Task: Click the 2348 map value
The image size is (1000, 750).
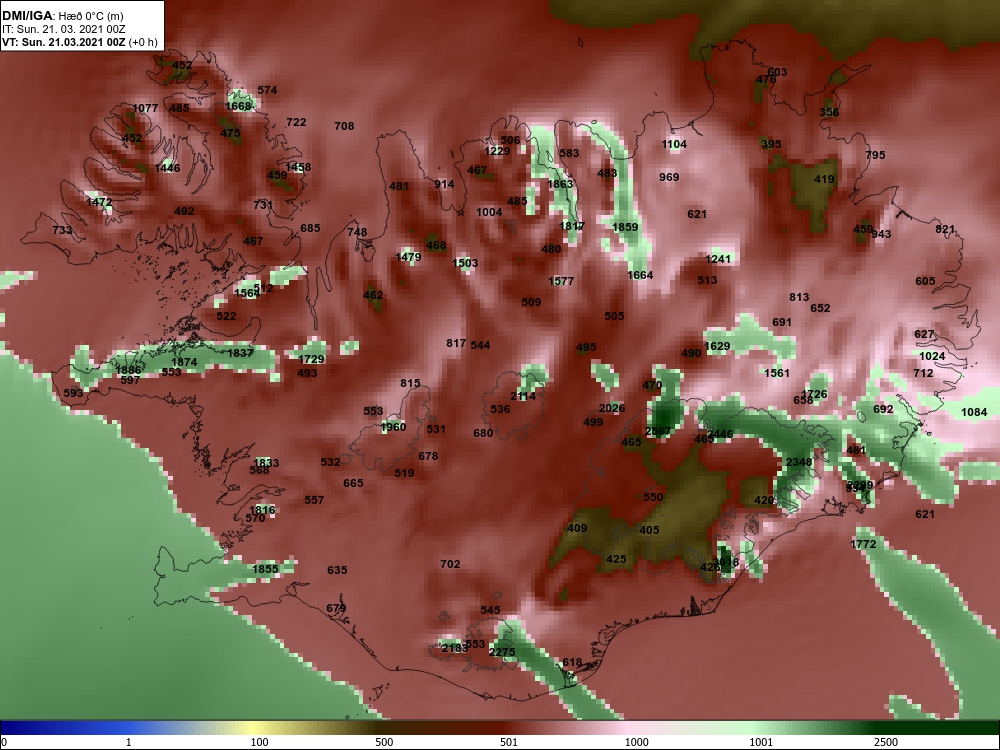Action: [799, 463]
